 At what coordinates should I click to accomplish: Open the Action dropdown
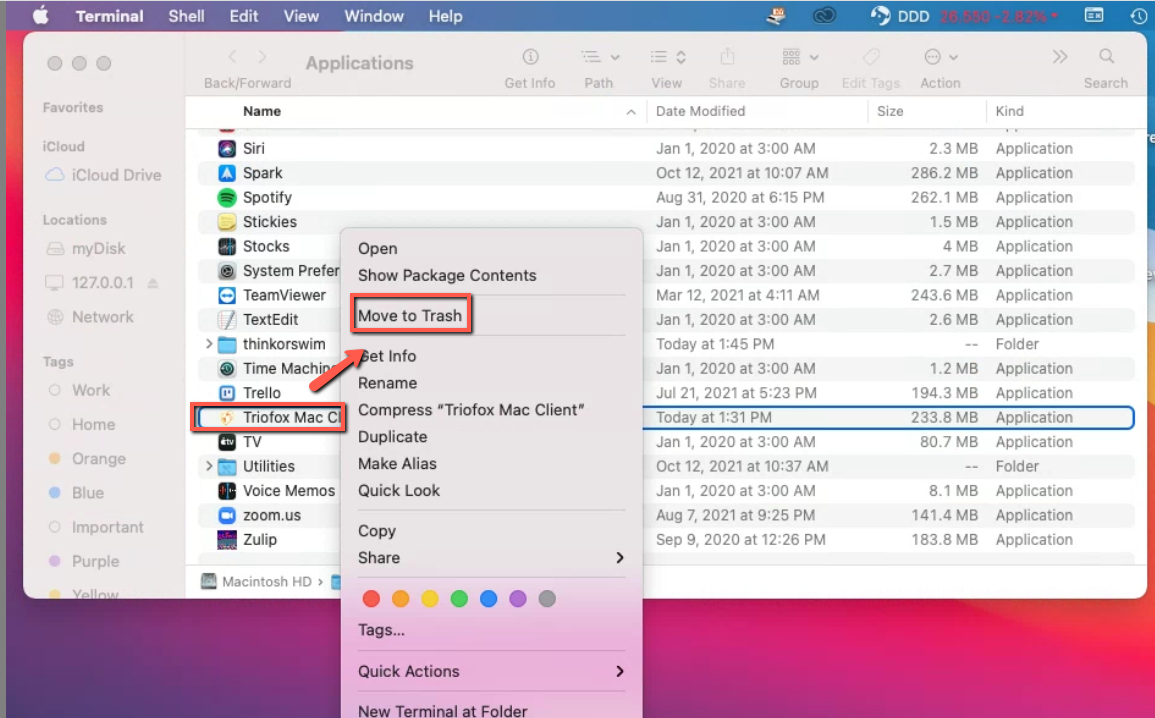pos(941,57)
